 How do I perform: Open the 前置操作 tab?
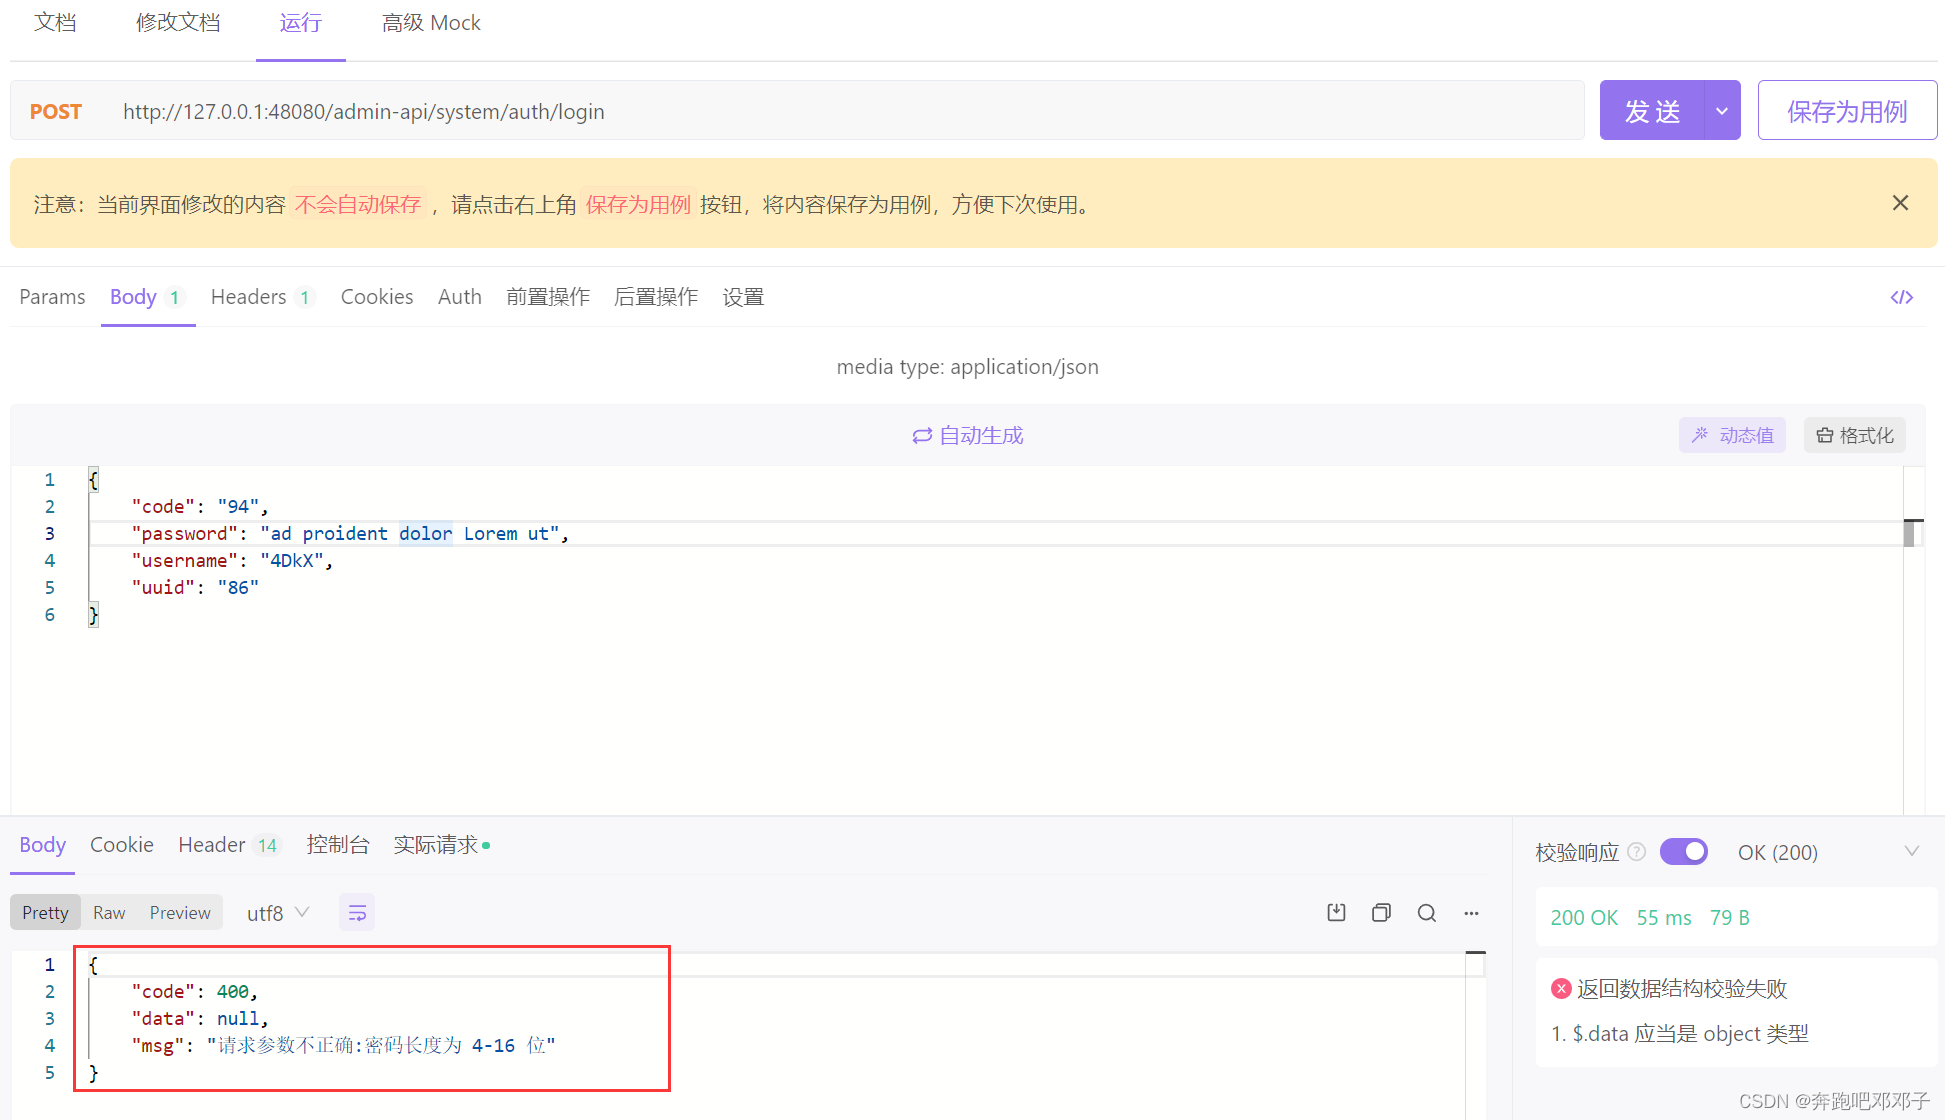(x=548, y=297)
